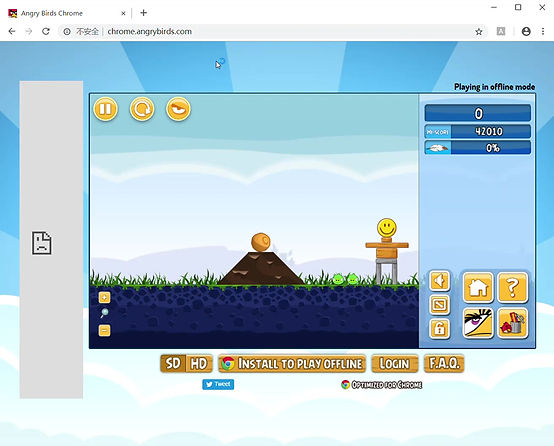Image resolution: width=554 pixels, height=446 pixels.
Task: Click Optimized for Chrome link
Action: (x=382, y=385)
